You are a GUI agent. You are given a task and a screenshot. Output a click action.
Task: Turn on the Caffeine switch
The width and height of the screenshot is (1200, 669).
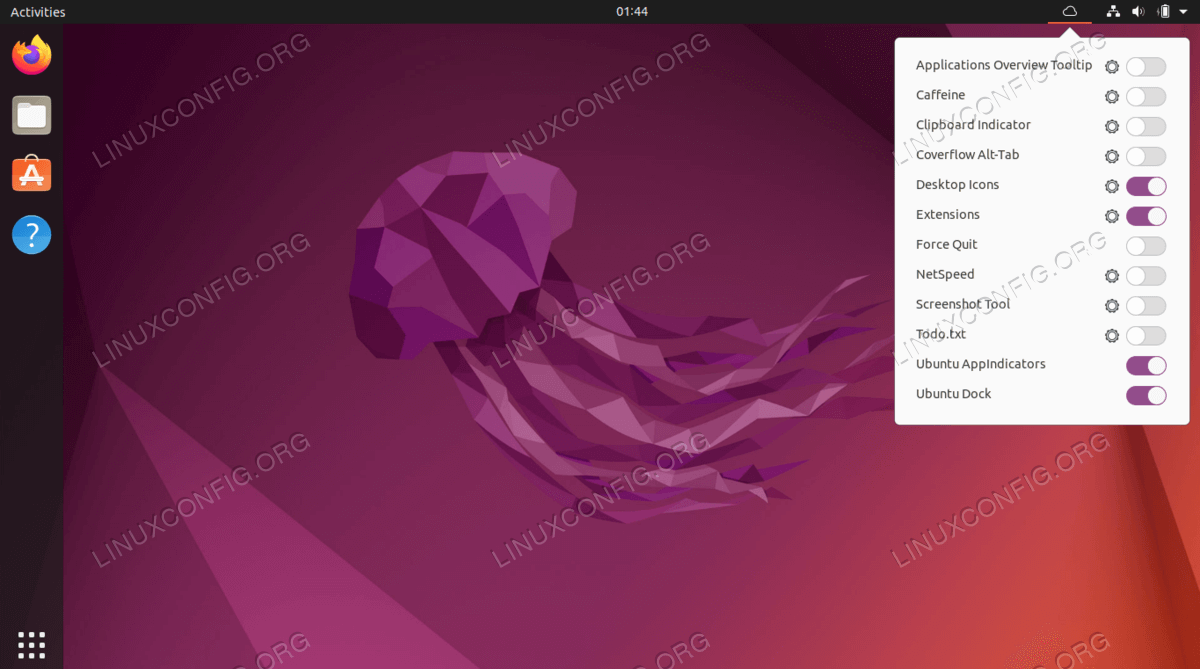1146,97
